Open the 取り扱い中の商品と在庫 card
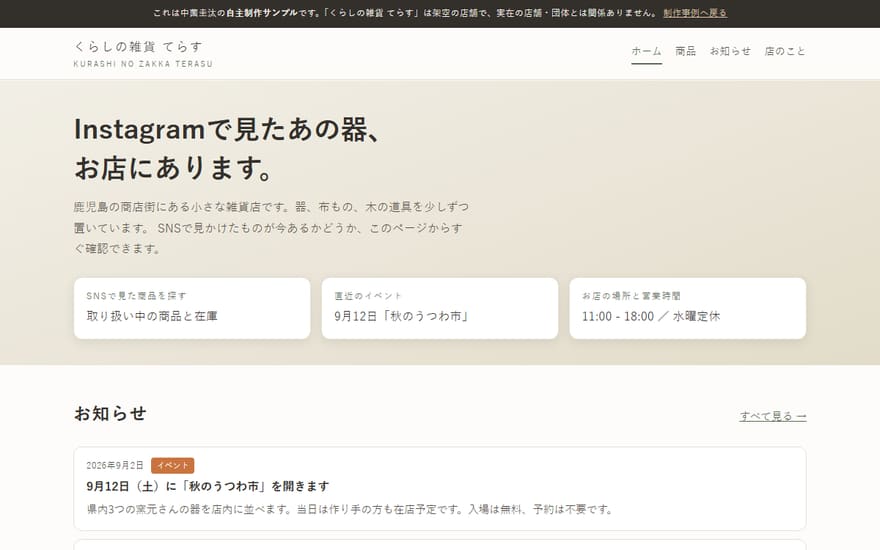The image size is (880, 550). [192, 308]
